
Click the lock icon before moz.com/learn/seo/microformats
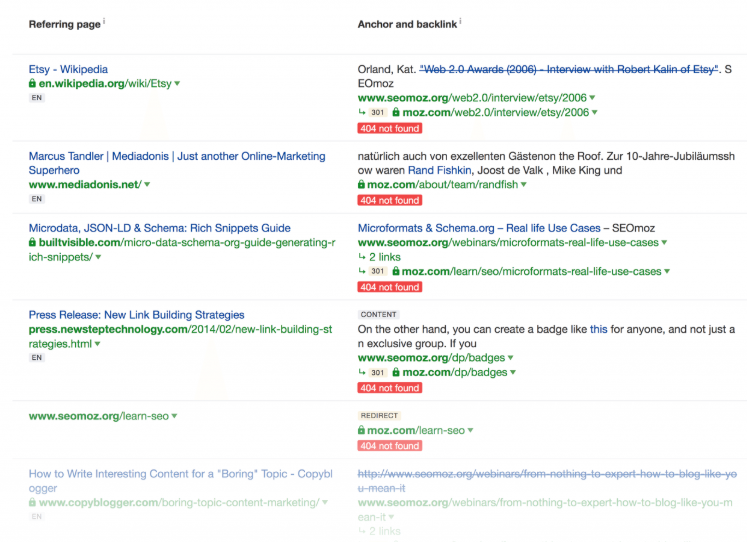396,271
